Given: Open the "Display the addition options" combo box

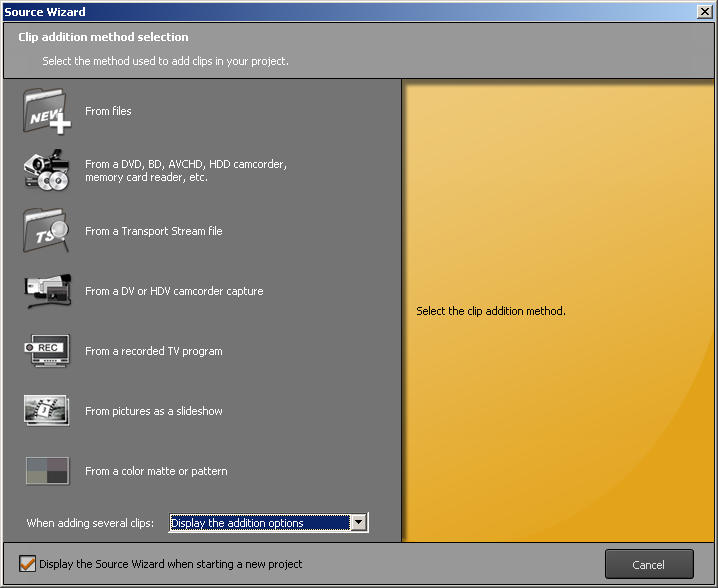Looking at the screenshot, I should point(259,523).
